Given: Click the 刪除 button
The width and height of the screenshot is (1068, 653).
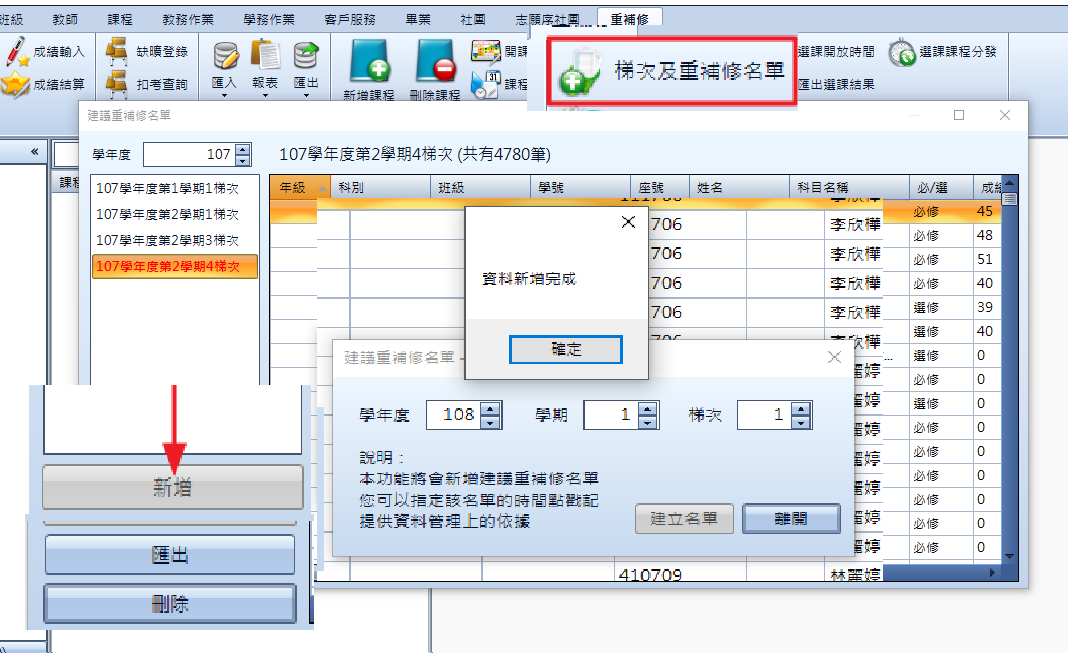Looking at the screenshot, I should (x=170, y=604).
